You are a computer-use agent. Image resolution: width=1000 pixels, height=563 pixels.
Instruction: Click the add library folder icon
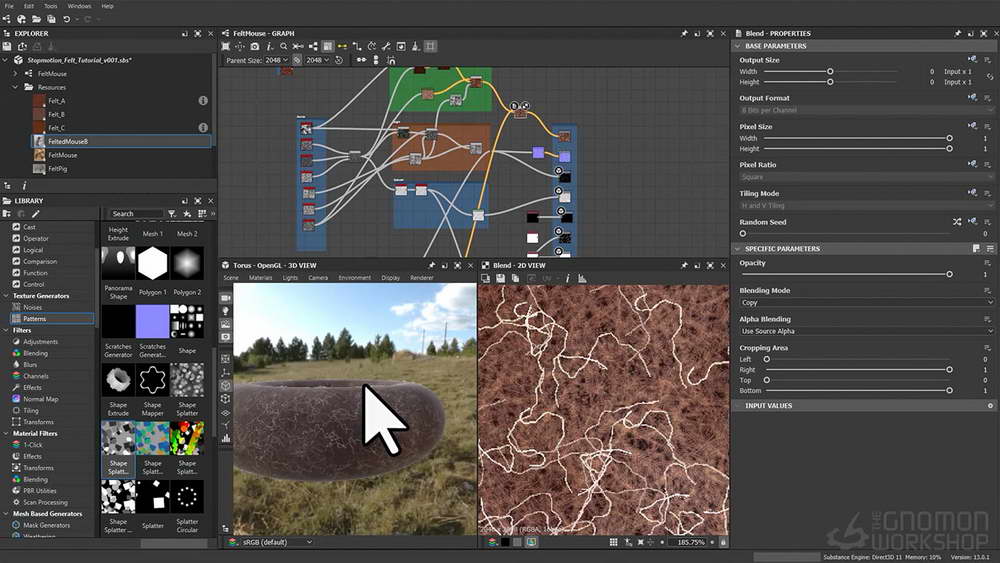pos(7,214)
